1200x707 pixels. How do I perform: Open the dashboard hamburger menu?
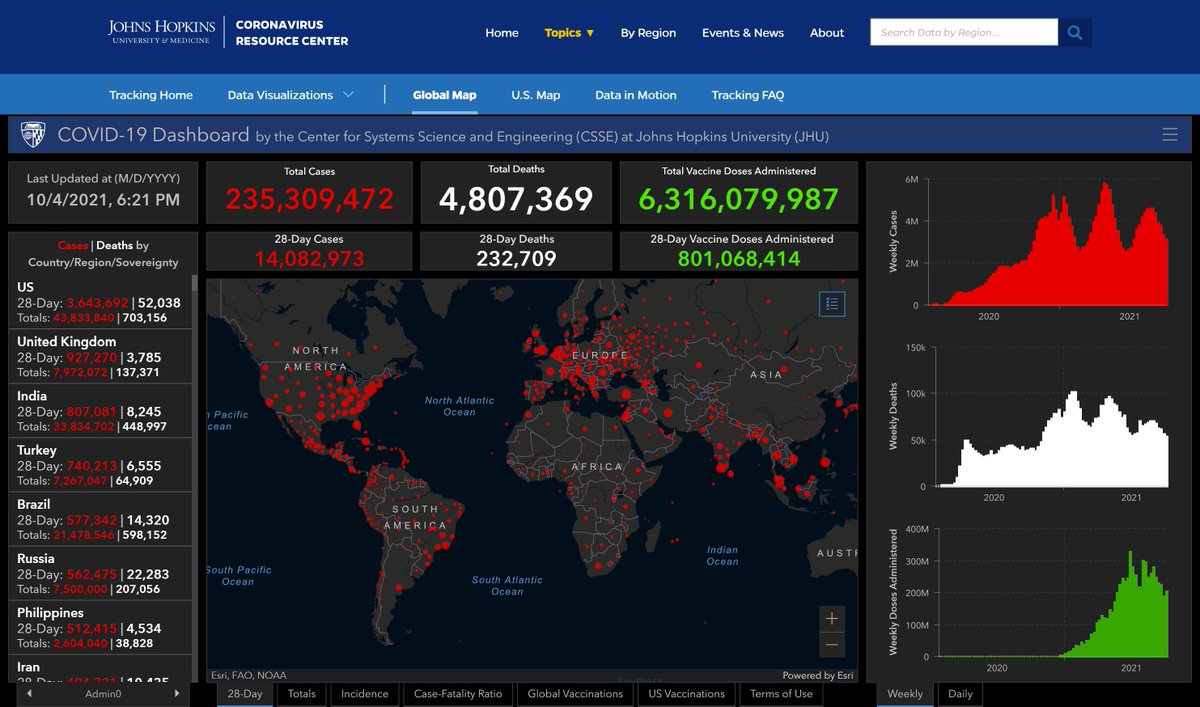tap(1170, 133)
